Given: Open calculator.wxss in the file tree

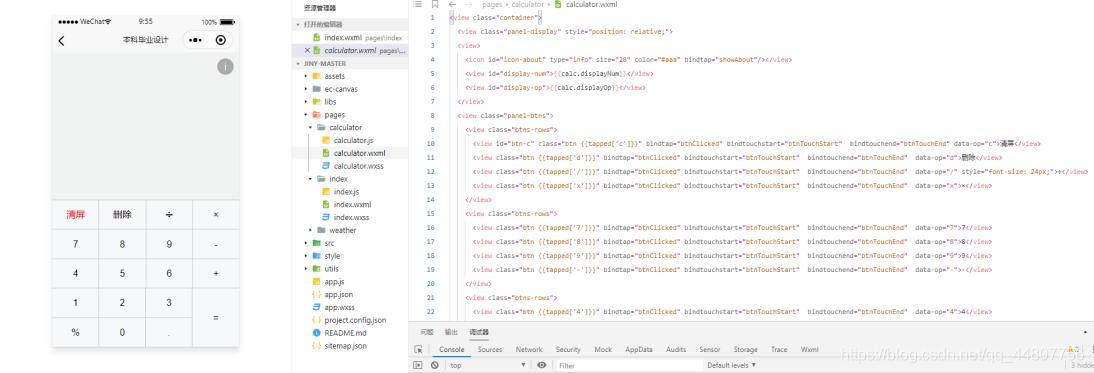Looking at the screenshot, I should coord(358,166).
